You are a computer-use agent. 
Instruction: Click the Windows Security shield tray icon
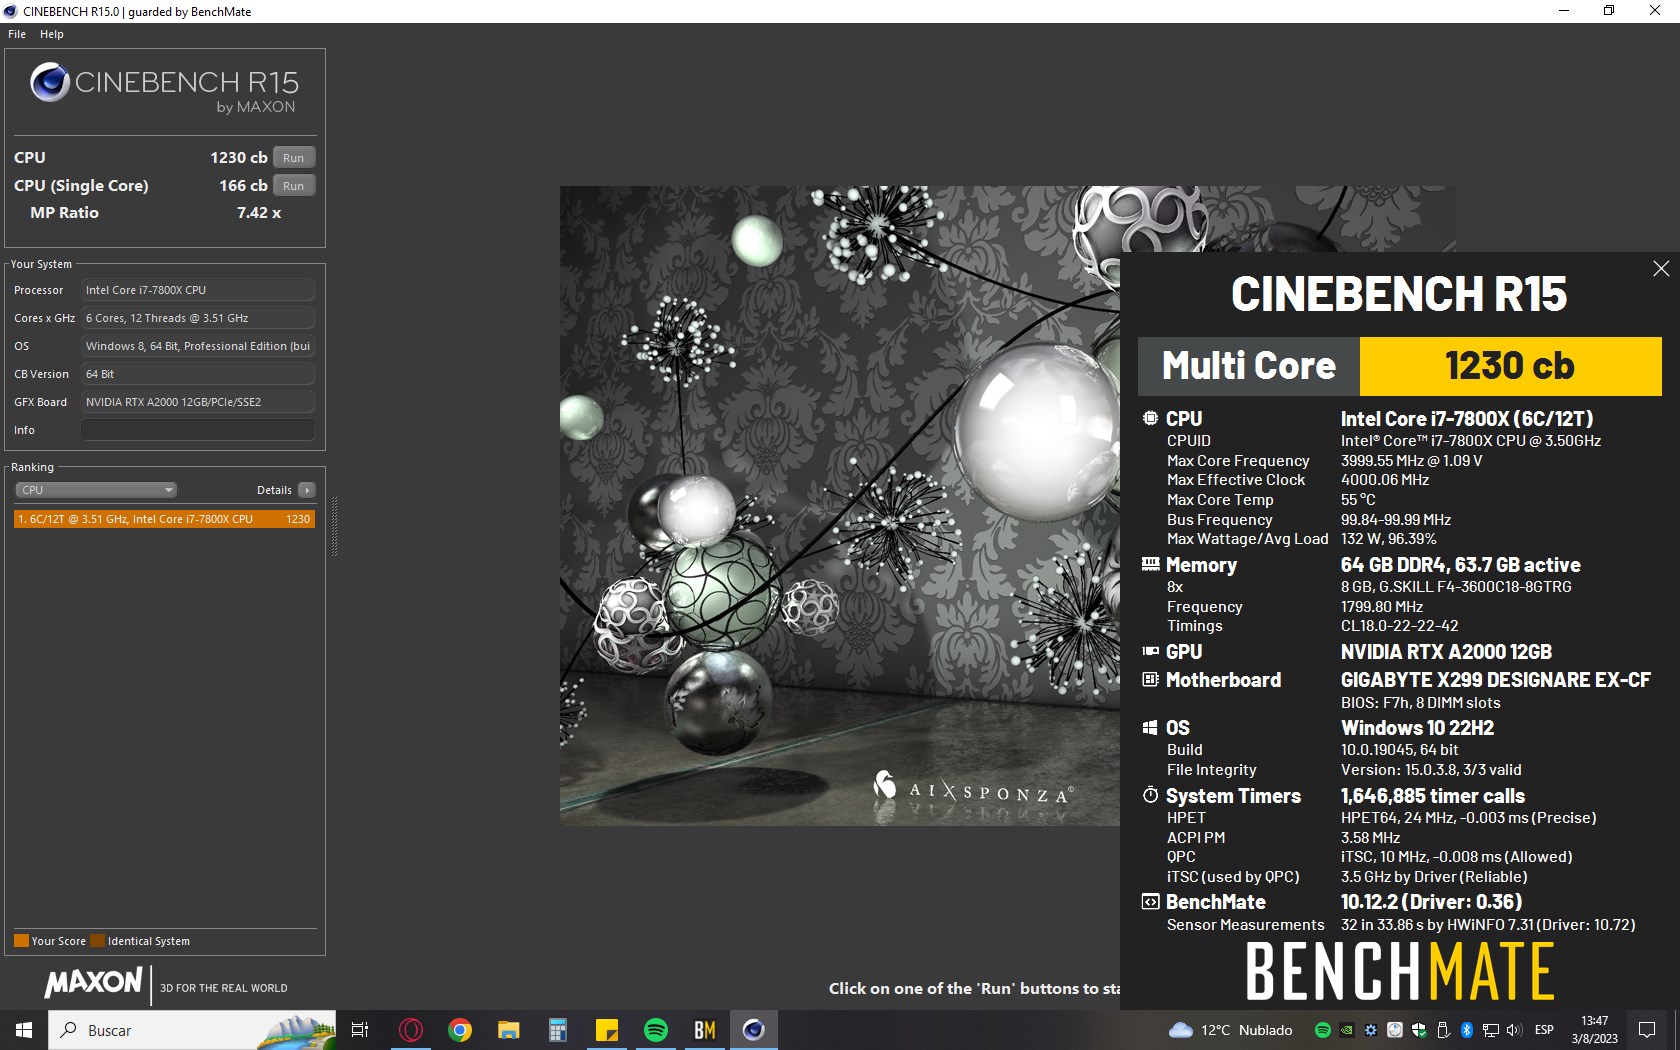tap(1419, 1030)
